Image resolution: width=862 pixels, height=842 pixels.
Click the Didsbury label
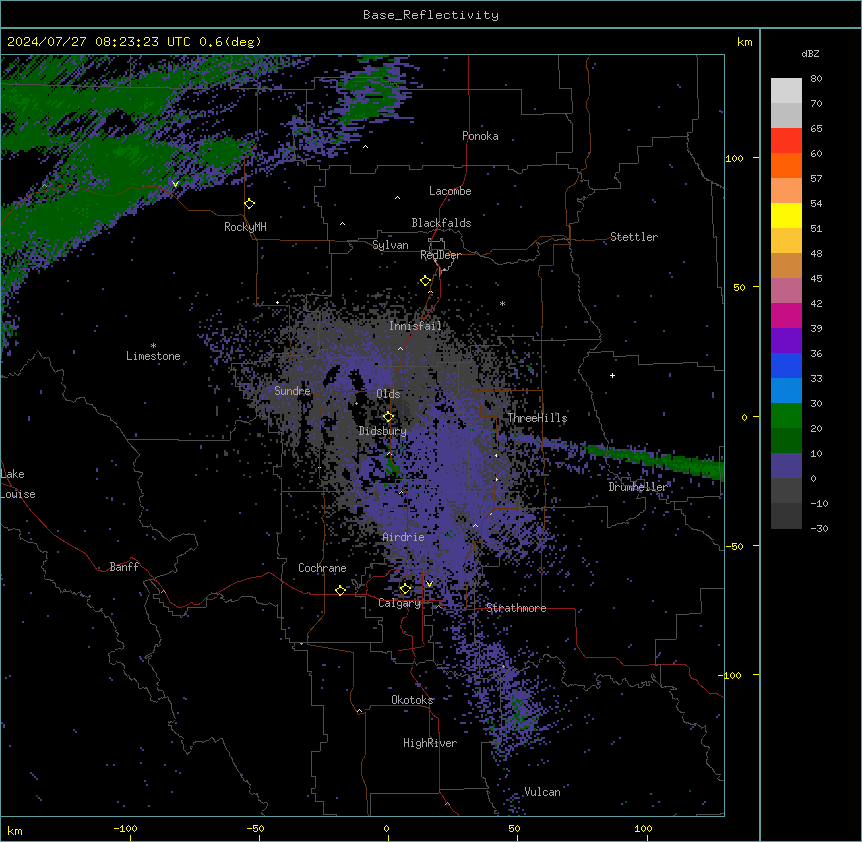(383, 431)
